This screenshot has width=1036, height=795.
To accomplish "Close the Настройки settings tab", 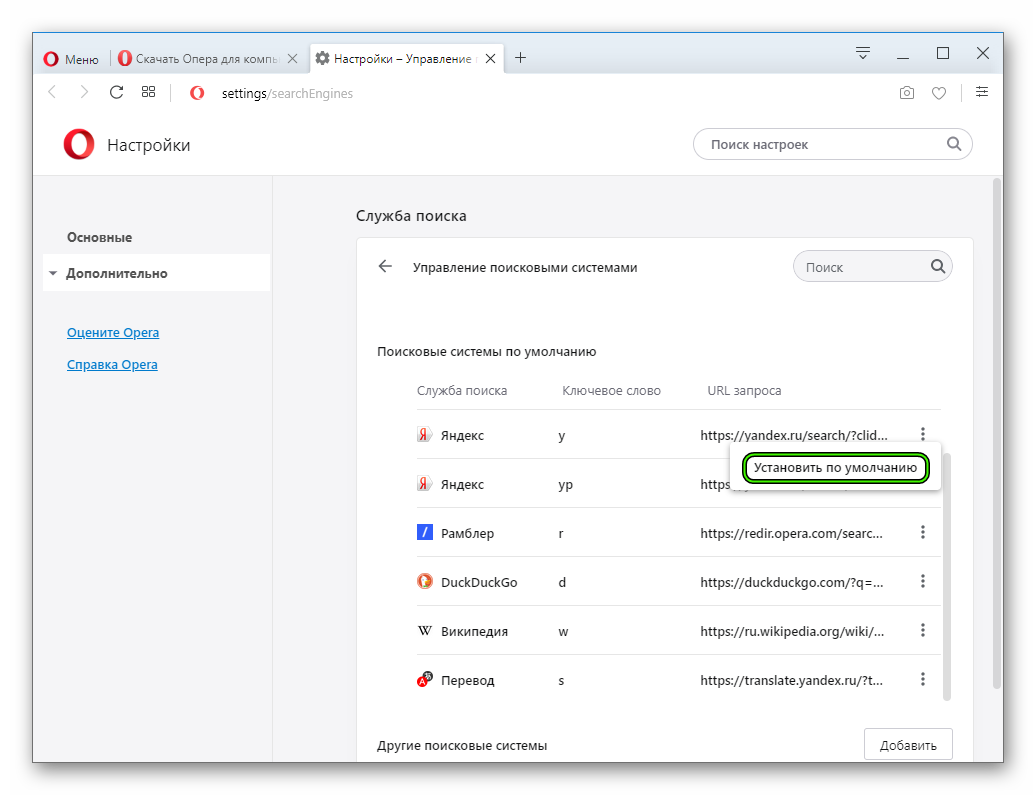I will [x=490, y=59].
